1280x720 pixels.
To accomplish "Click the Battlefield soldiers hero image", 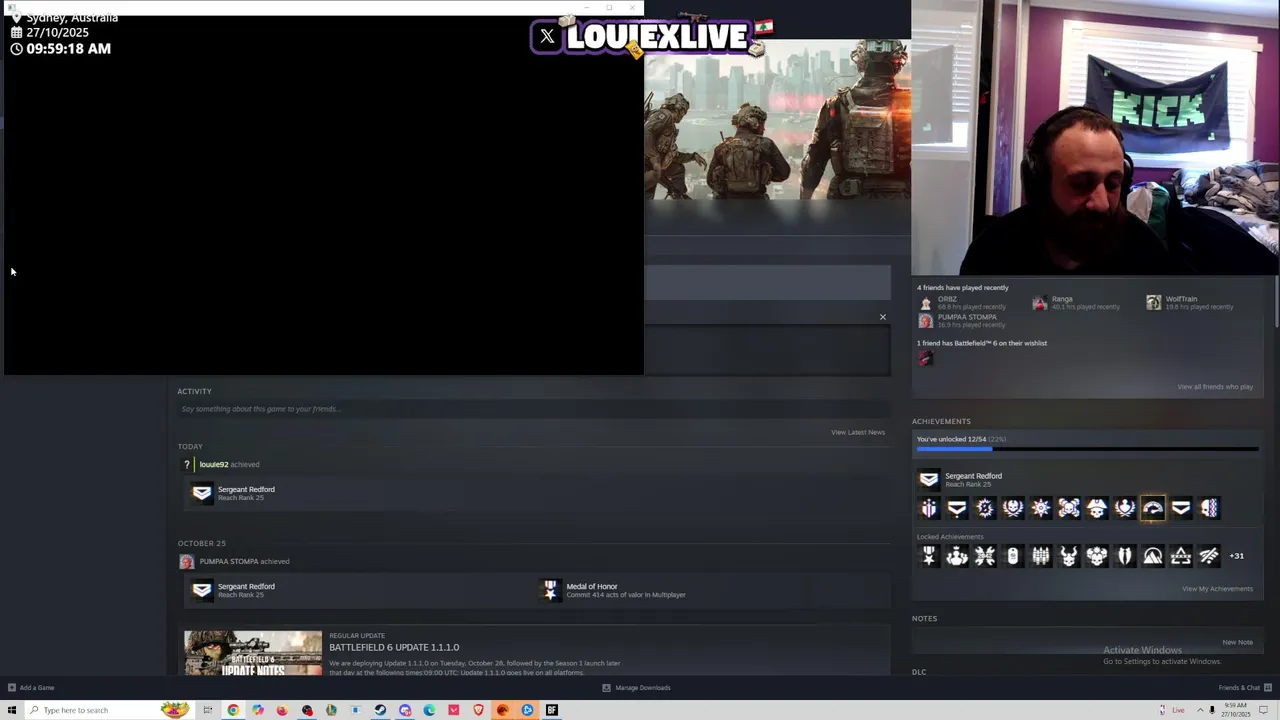I will click(x=777, y=120).
